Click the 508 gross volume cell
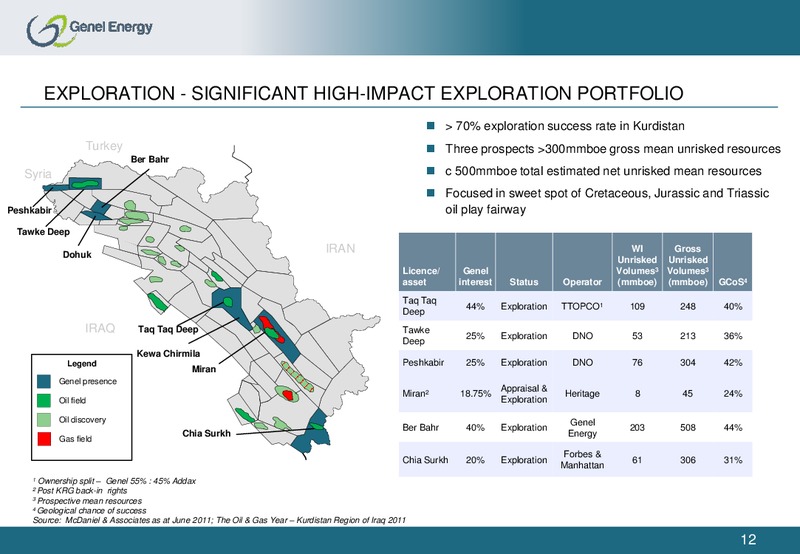This screenshot has height=554, width=800. tap(688, 427)
